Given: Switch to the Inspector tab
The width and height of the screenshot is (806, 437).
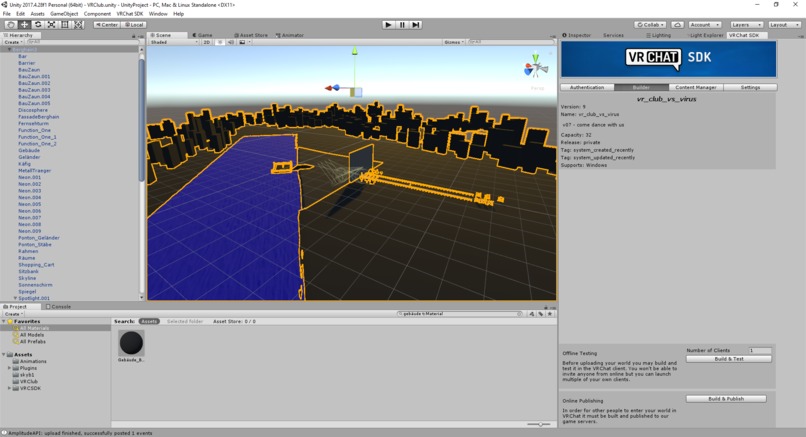Looking at the screenshot, I should click(x=577, y=35).
